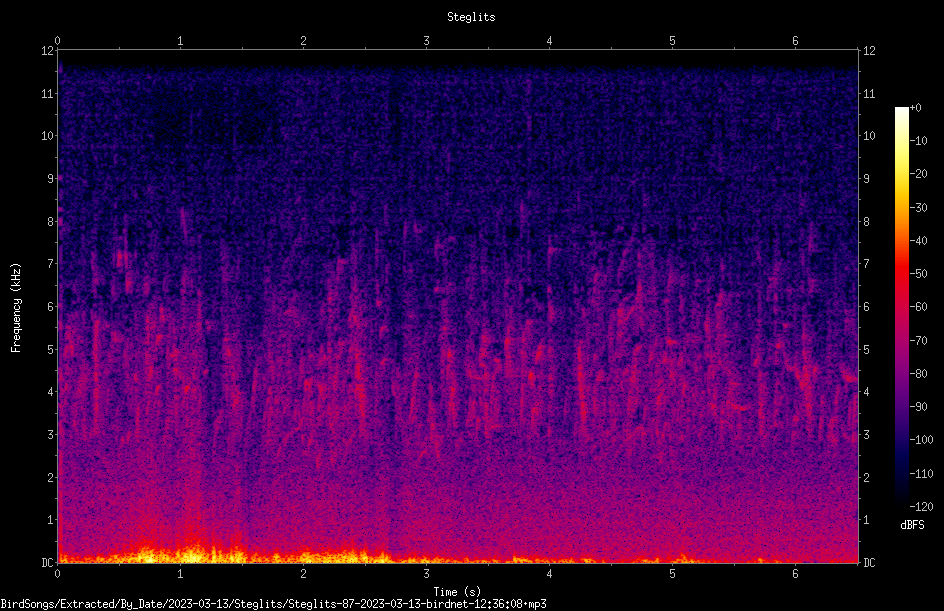Screen dimensions: 944x611
Task: Click the -50 red area of color bar
Action: (x=901, y=274)
